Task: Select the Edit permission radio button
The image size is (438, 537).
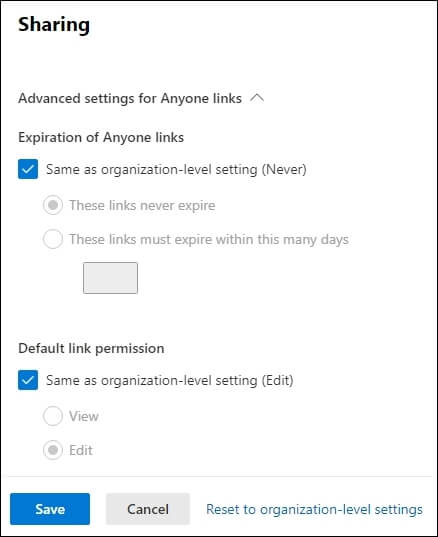Action: [x=53, y=450]
